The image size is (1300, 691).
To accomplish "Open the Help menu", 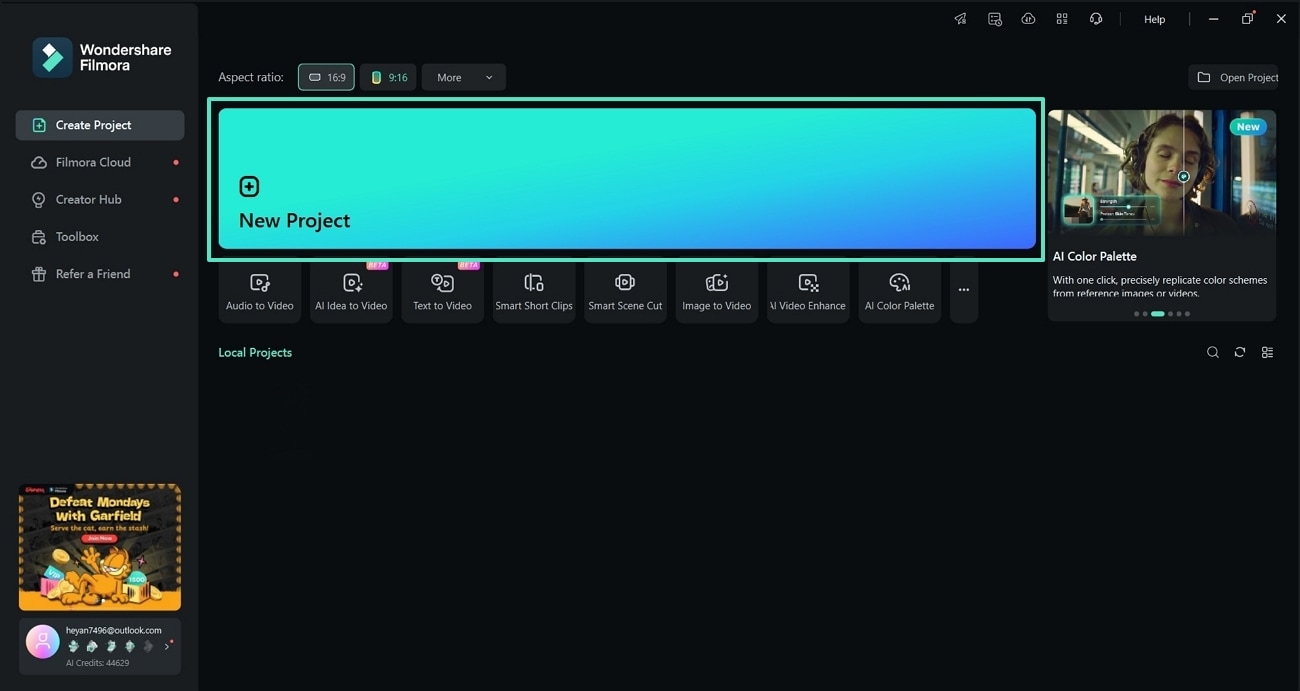I will click(x=1154, y=18).
